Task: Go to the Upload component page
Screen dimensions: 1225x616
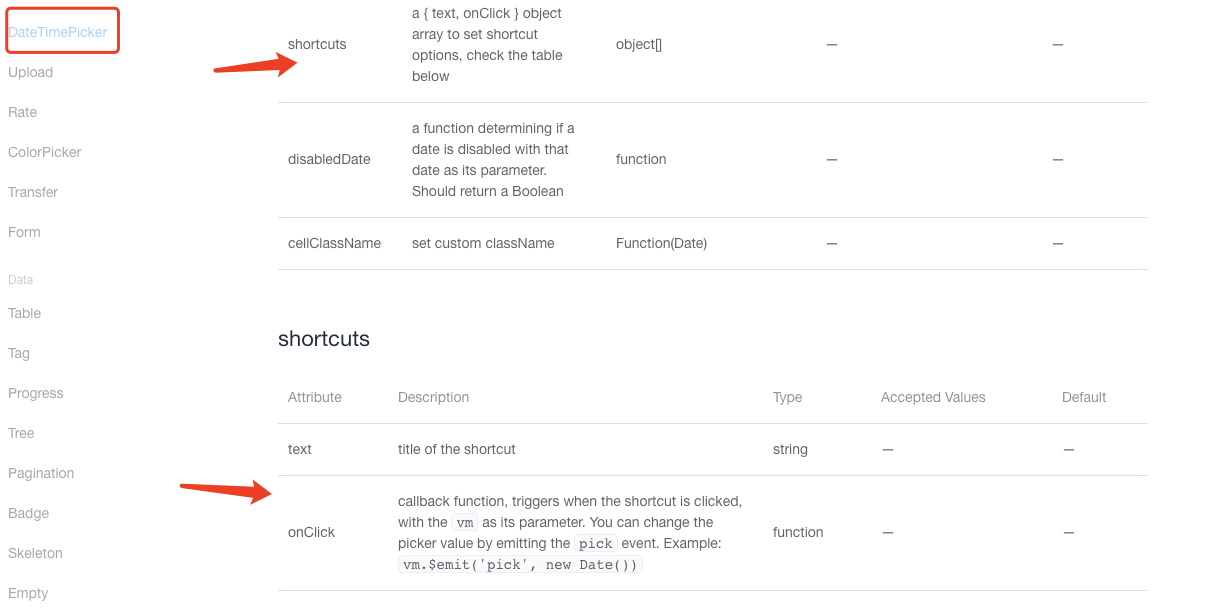Action: point(30,72)
